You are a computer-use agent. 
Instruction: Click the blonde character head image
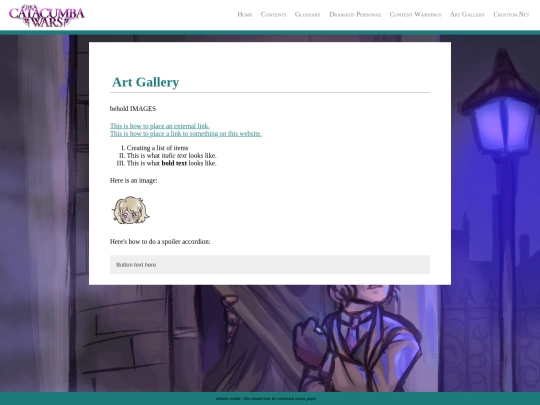tap(131, 210)
